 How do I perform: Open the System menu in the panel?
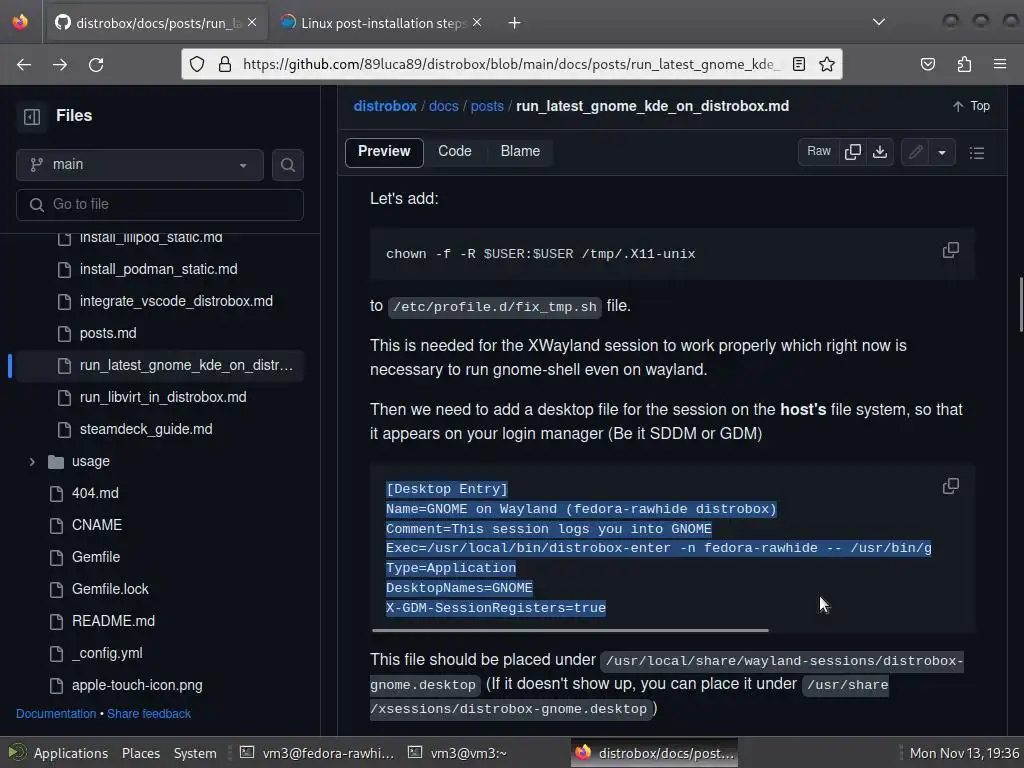(195, 753)
